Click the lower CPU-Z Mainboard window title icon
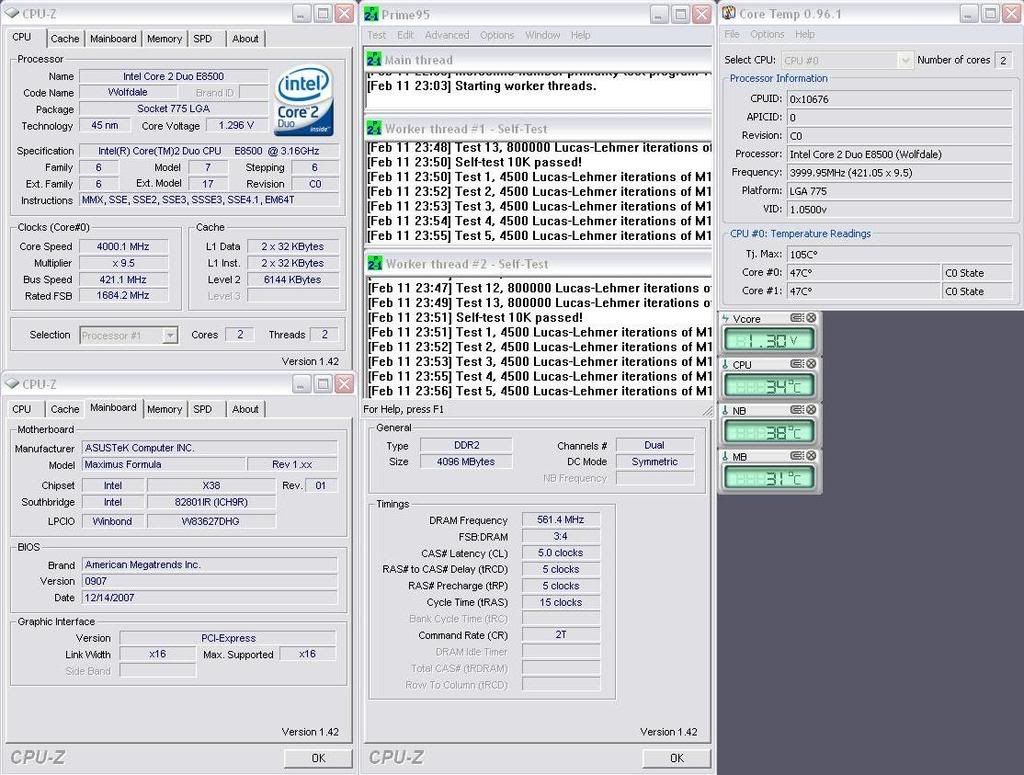The image size is (1024, 775). click(12, 384)
